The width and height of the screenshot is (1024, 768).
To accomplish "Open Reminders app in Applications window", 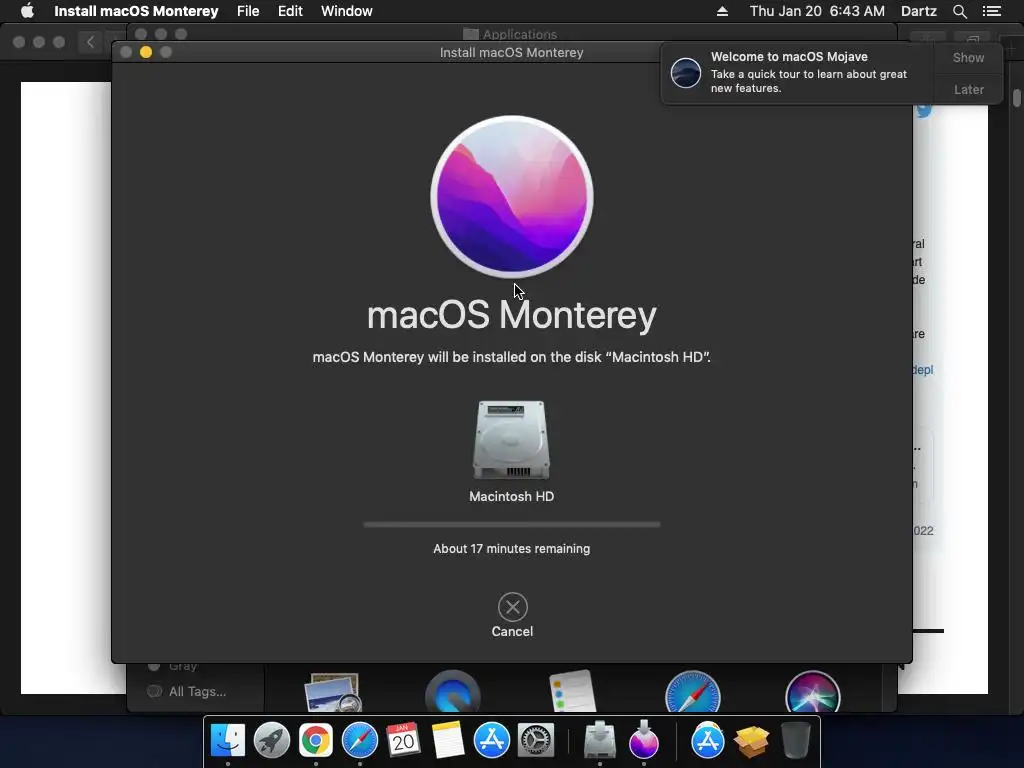I will tap(573, 691).
